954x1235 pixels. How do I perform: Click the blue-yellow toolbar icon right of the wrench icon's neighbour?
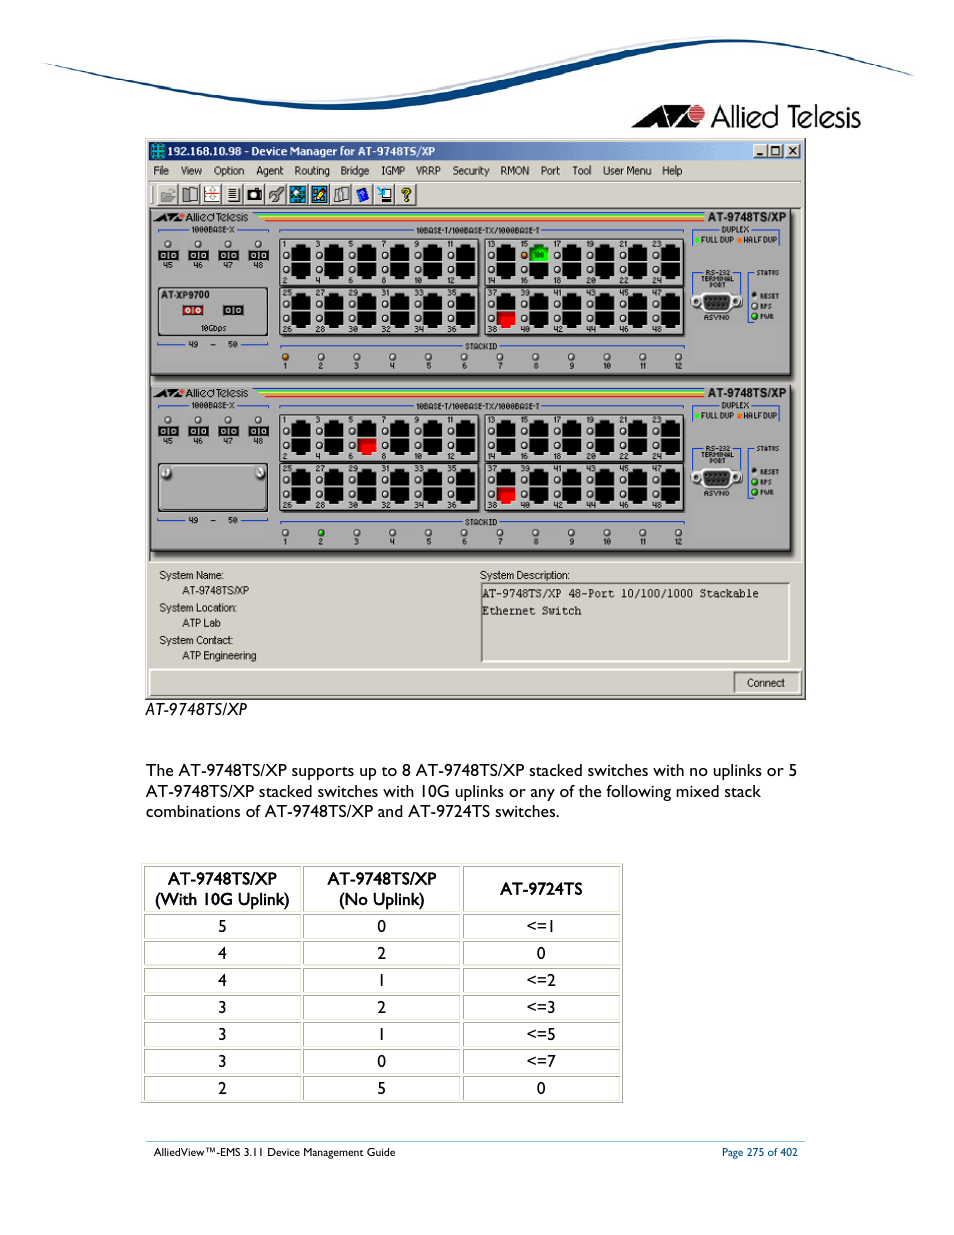[x=319, y=194]
